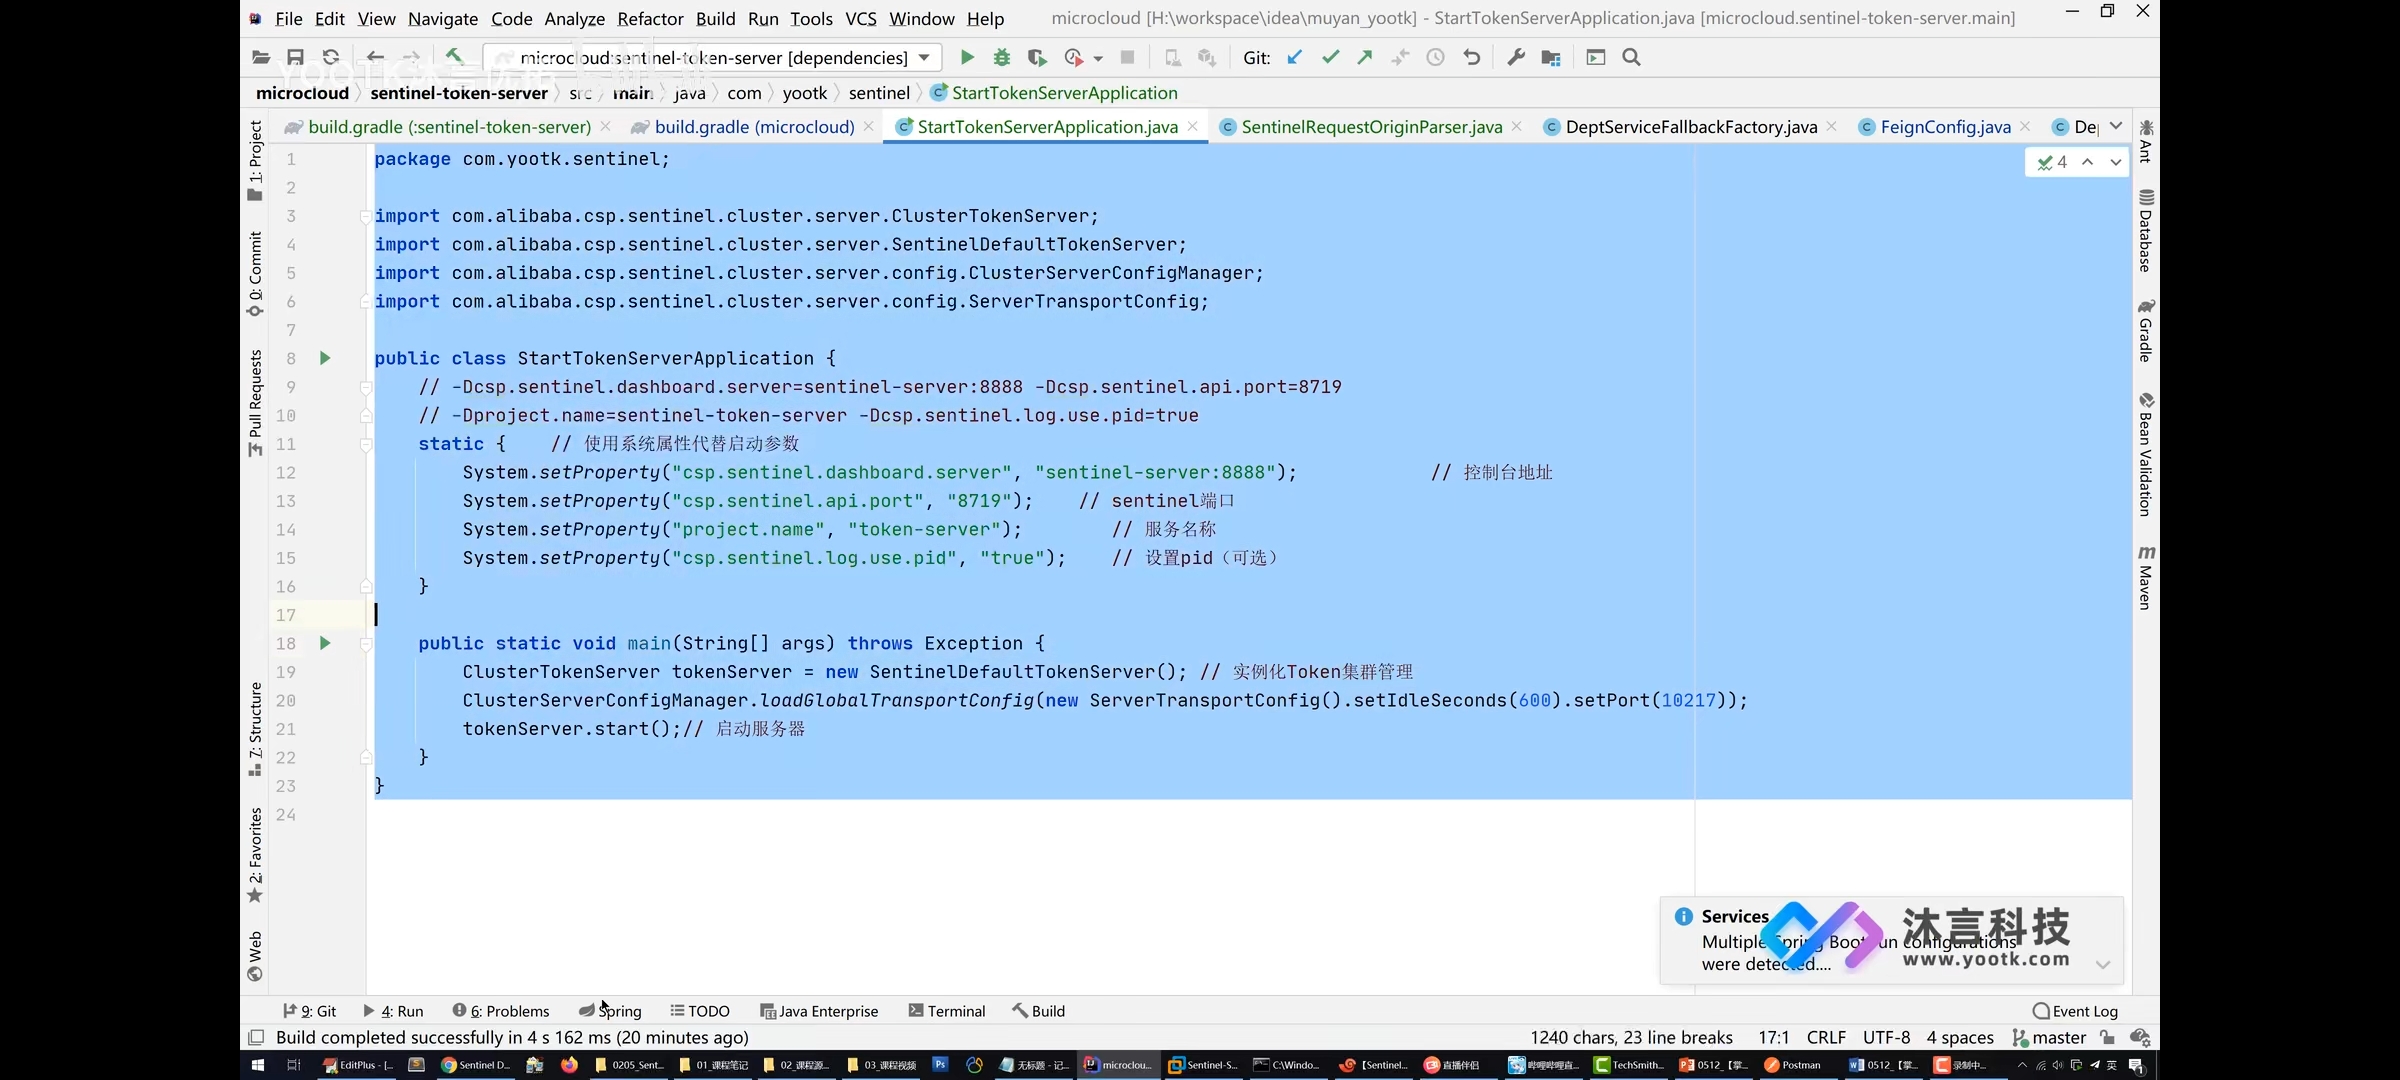Image resolution: width=2400 pixels, height=1080 pixels.
Task: Open the Ant tool window
Action: coord(2146,141)
